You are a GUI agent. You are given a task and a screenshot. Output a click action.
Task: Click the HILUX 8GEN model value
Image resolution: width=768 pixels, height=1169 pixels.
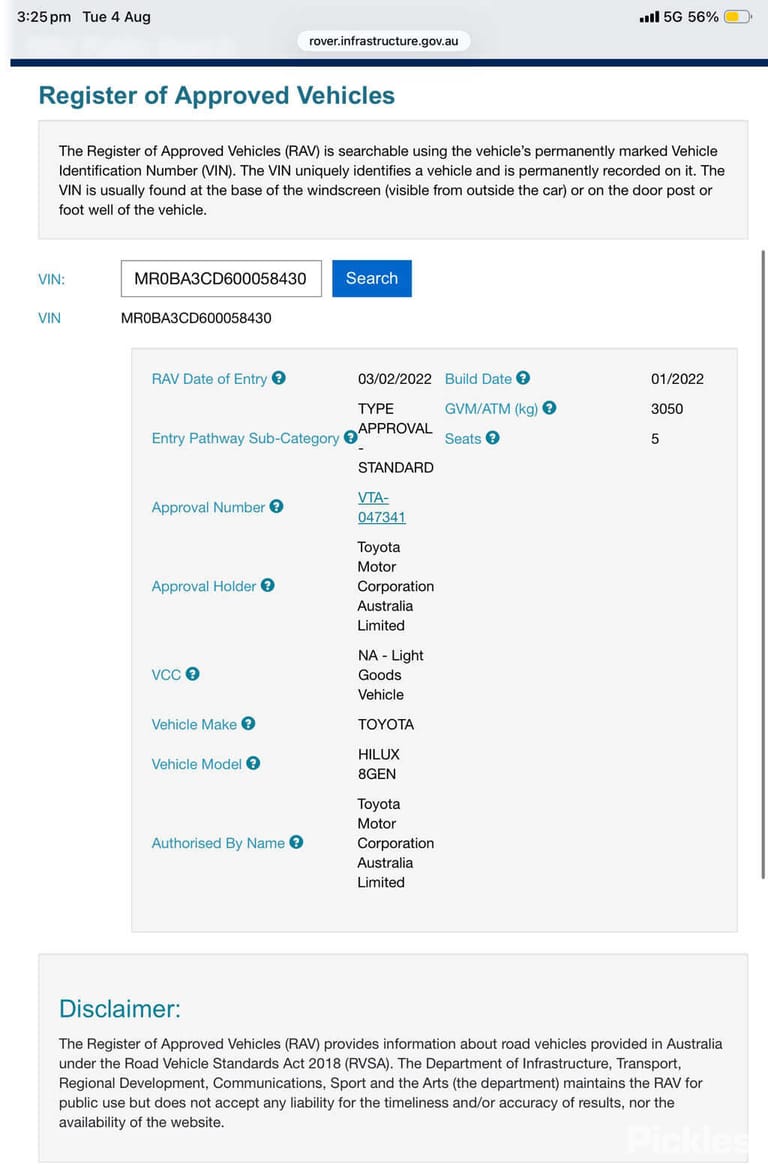(x=379, y=764)
